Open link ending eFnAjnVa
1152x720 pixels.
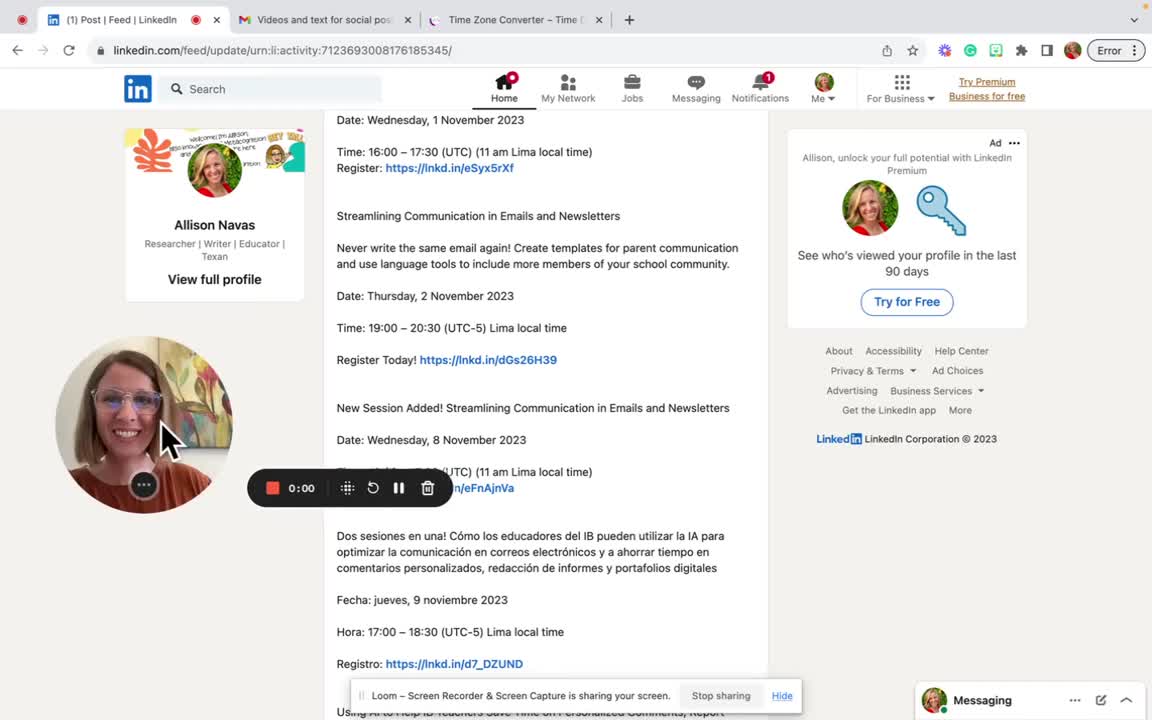pyautogui.click(x=483, y=488)
